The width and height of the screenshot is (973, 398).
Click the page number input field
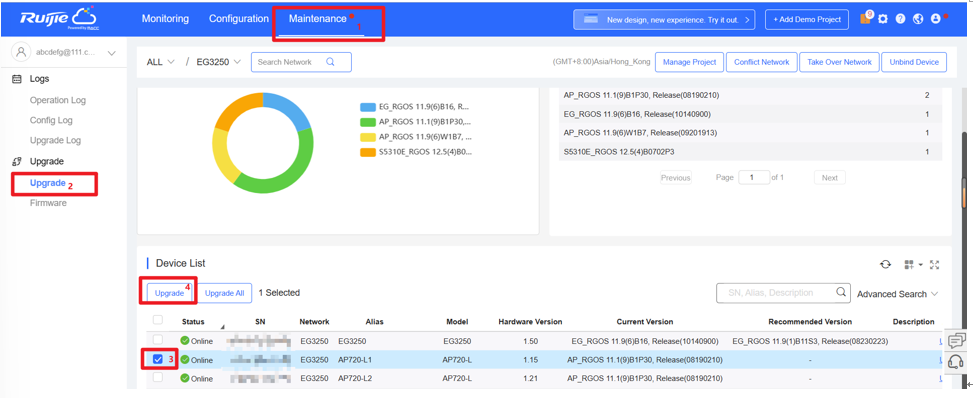(x=754, y=178)
